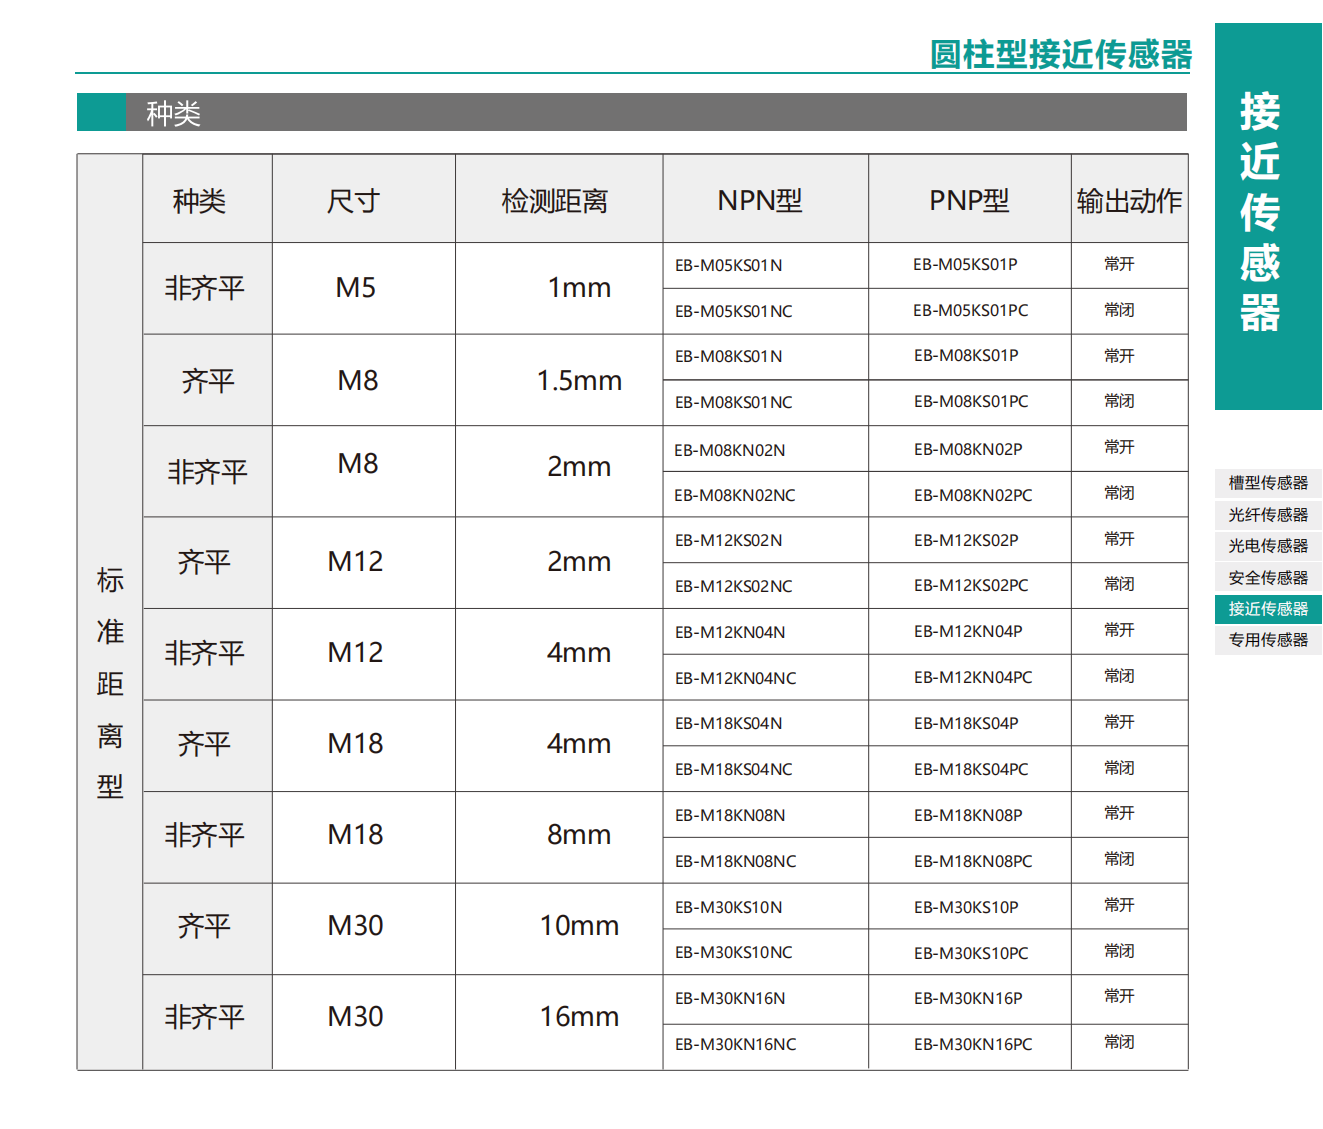The height and width of the screenshot is (1129, 1323).
Task: Click 常开 in the EB-M05KS01N row
Action: pos(1119,264)
